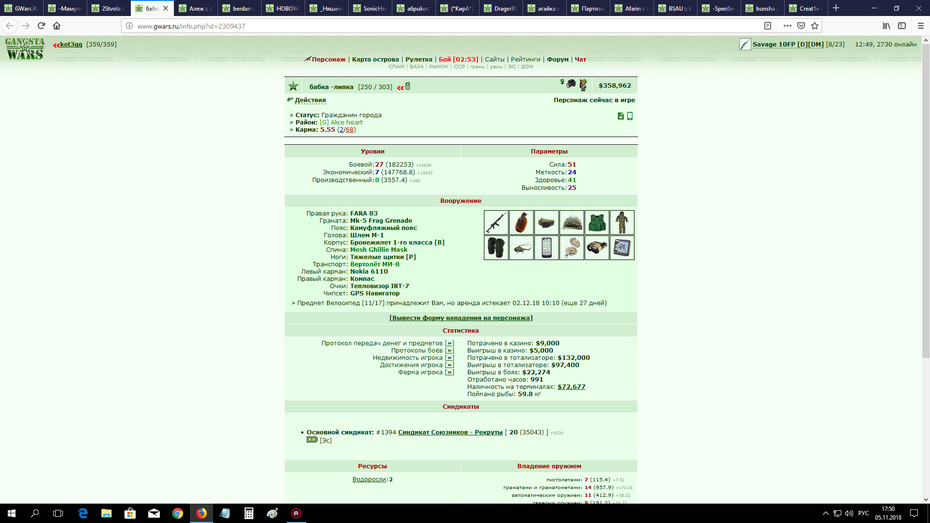The width and height of the screenshot is (930, 523).
Task: Click the Gangsta Wars logo
Action: (24, 49)
